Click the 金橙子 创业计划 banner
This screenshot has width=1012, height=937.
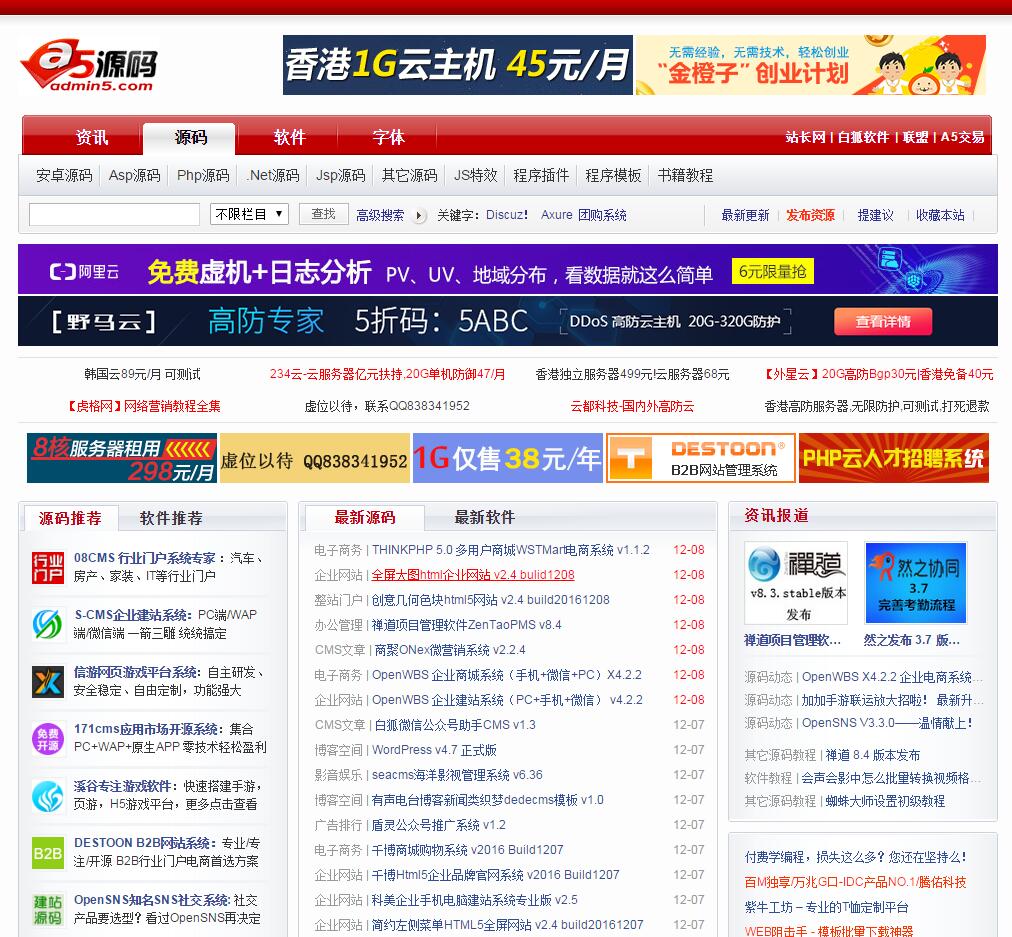811,65
